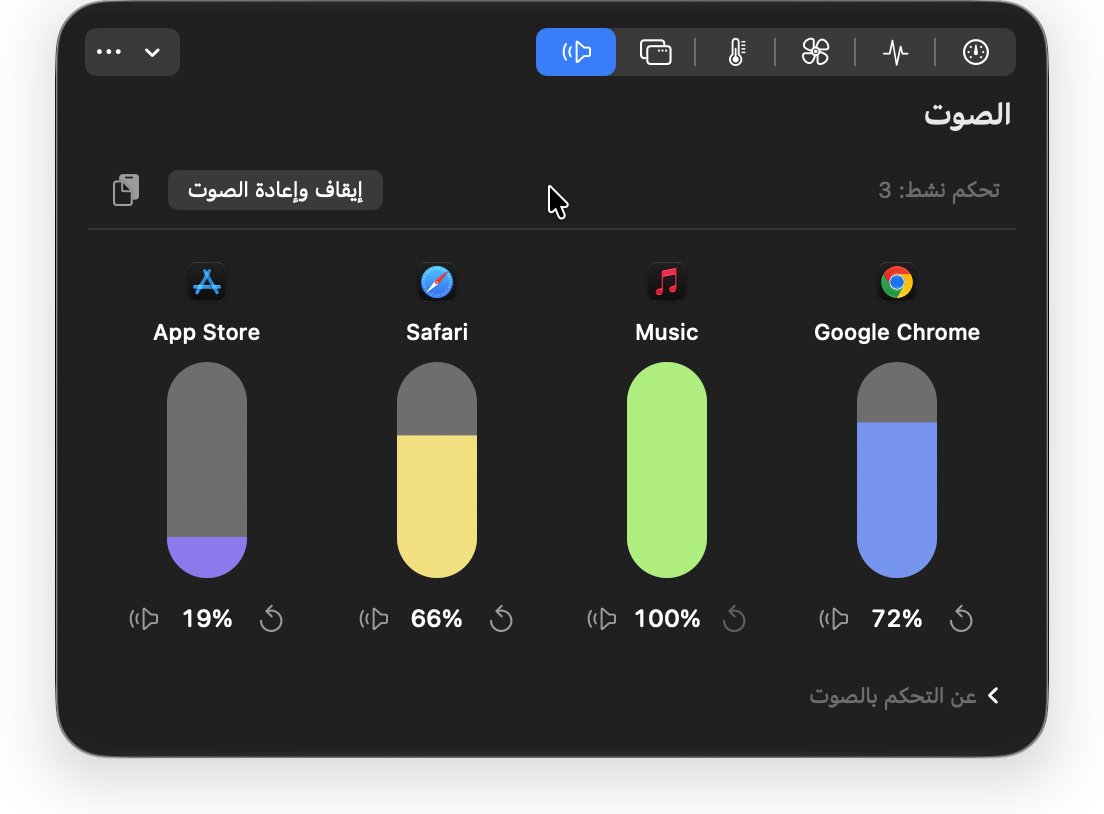The image size is (1104, 814).
Task: Reset Music volume with the revert arrow
Action: (x=734, y=619)
